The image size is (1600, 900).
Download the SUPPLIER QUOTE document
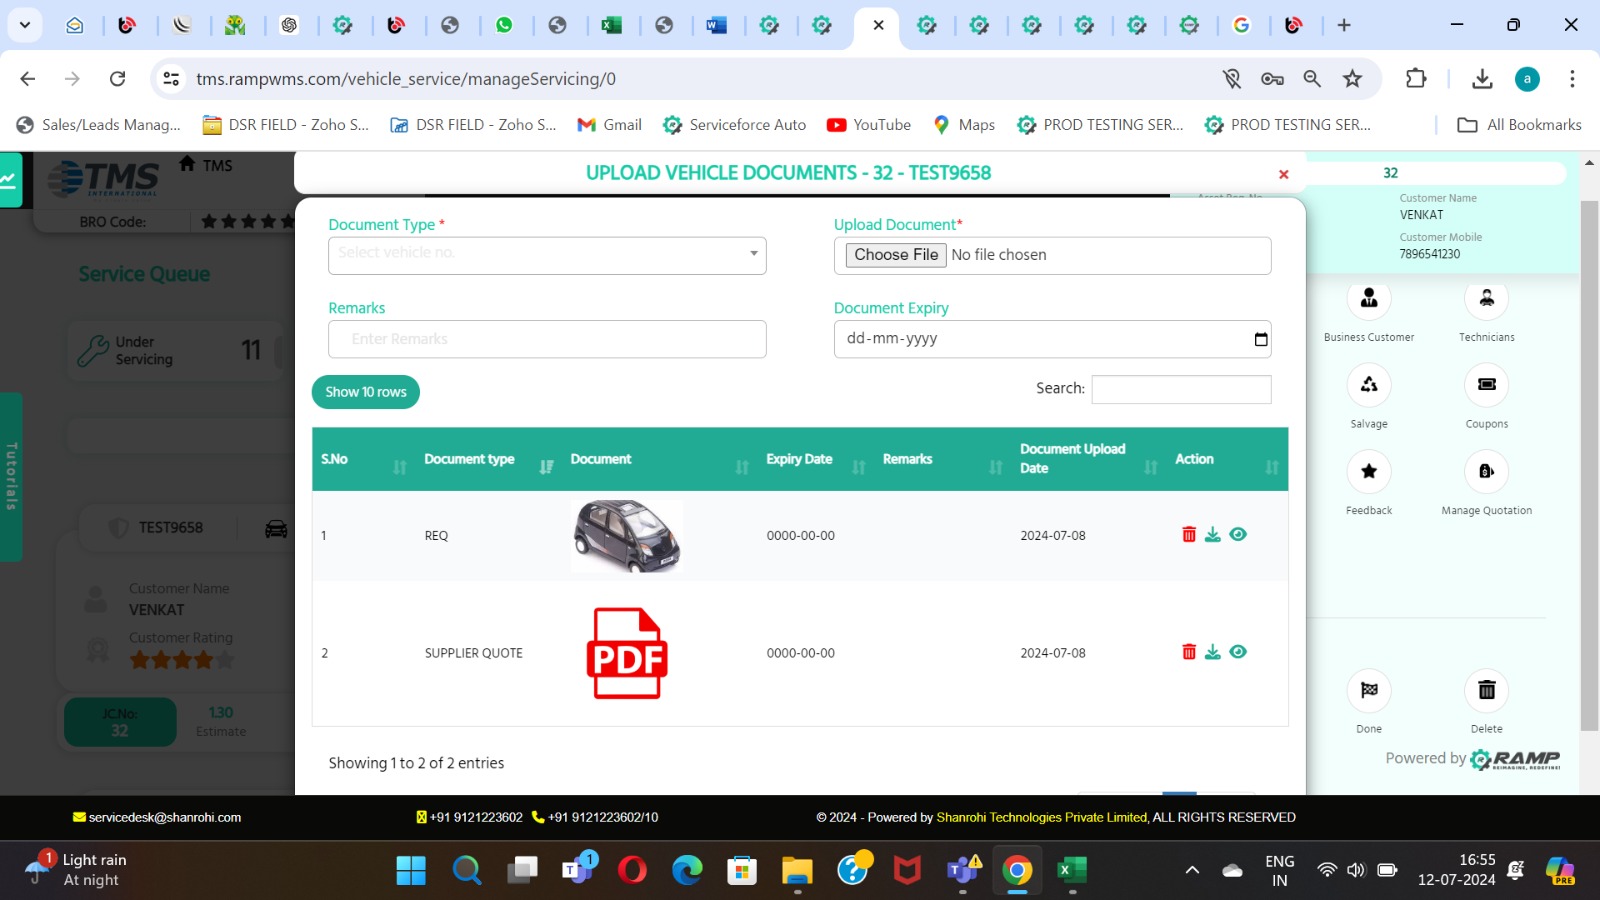(1213, 651)
